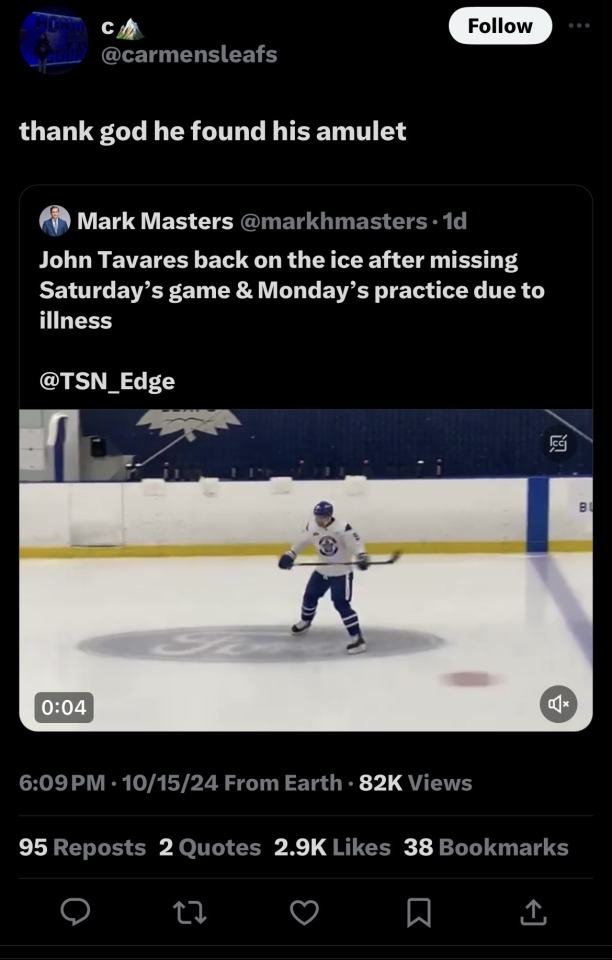Viewport: 612px width, 960px height.
Task: View the 2 Quotes list
Action: [x=210, y=847]
